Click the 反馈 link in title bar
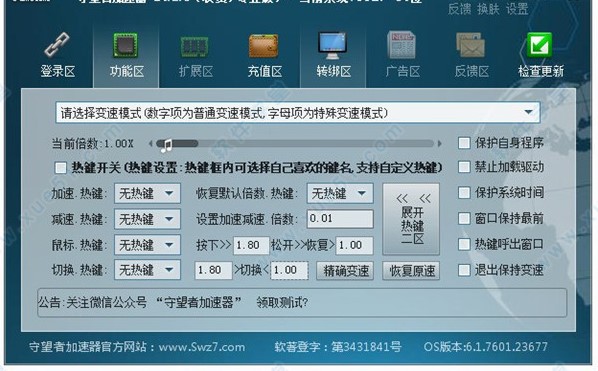This screenshot has width=598, height=371. pos(459,8)
